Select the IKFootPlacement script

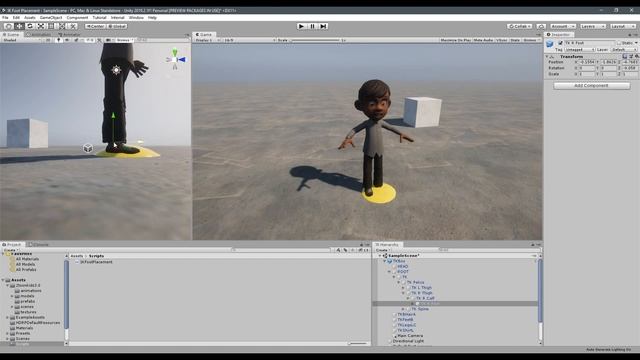pyautogui.click(x=96, y=262)
